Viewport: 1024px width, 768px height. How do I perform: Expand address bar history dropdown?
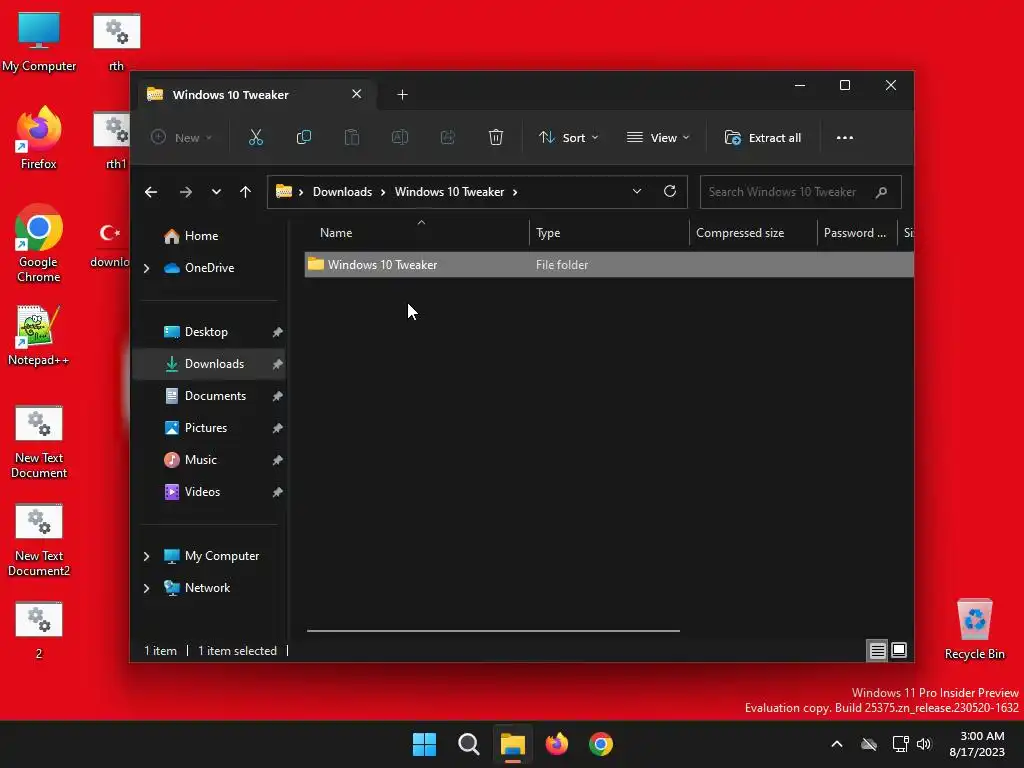pyautogui.click(x=637, y=191)
